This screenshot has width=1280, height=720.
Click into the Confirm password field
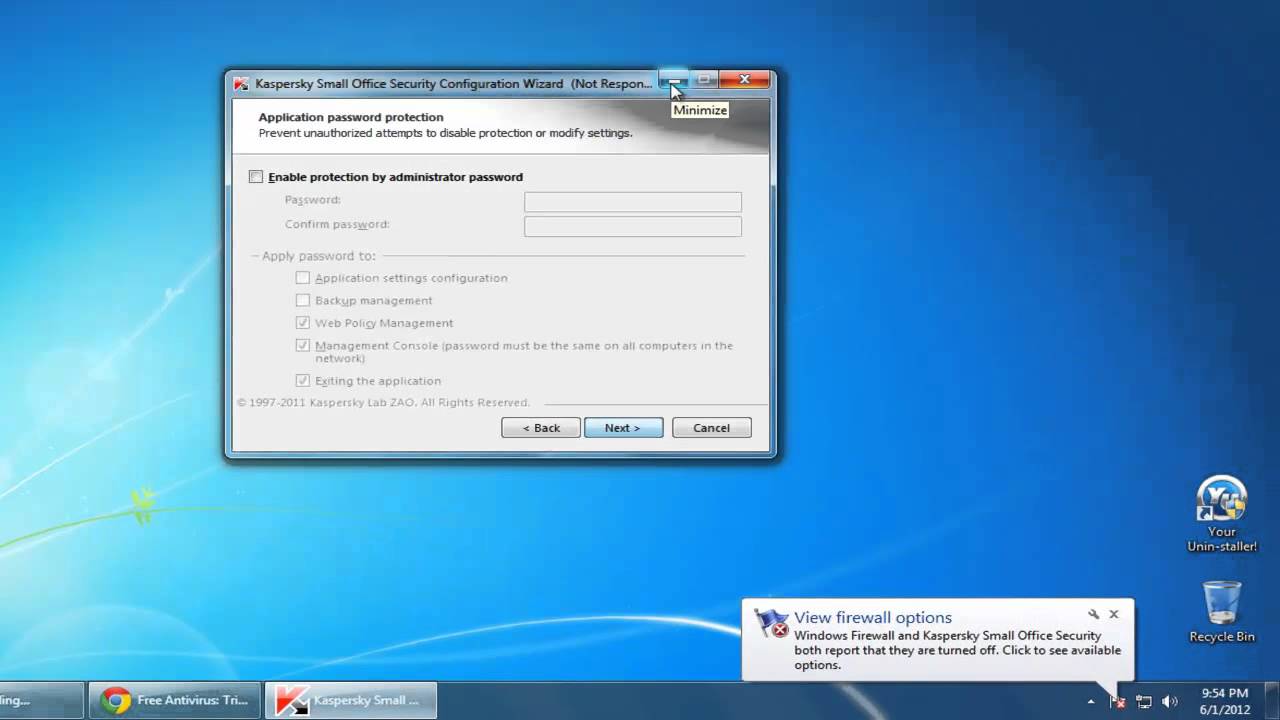point(633,226)
